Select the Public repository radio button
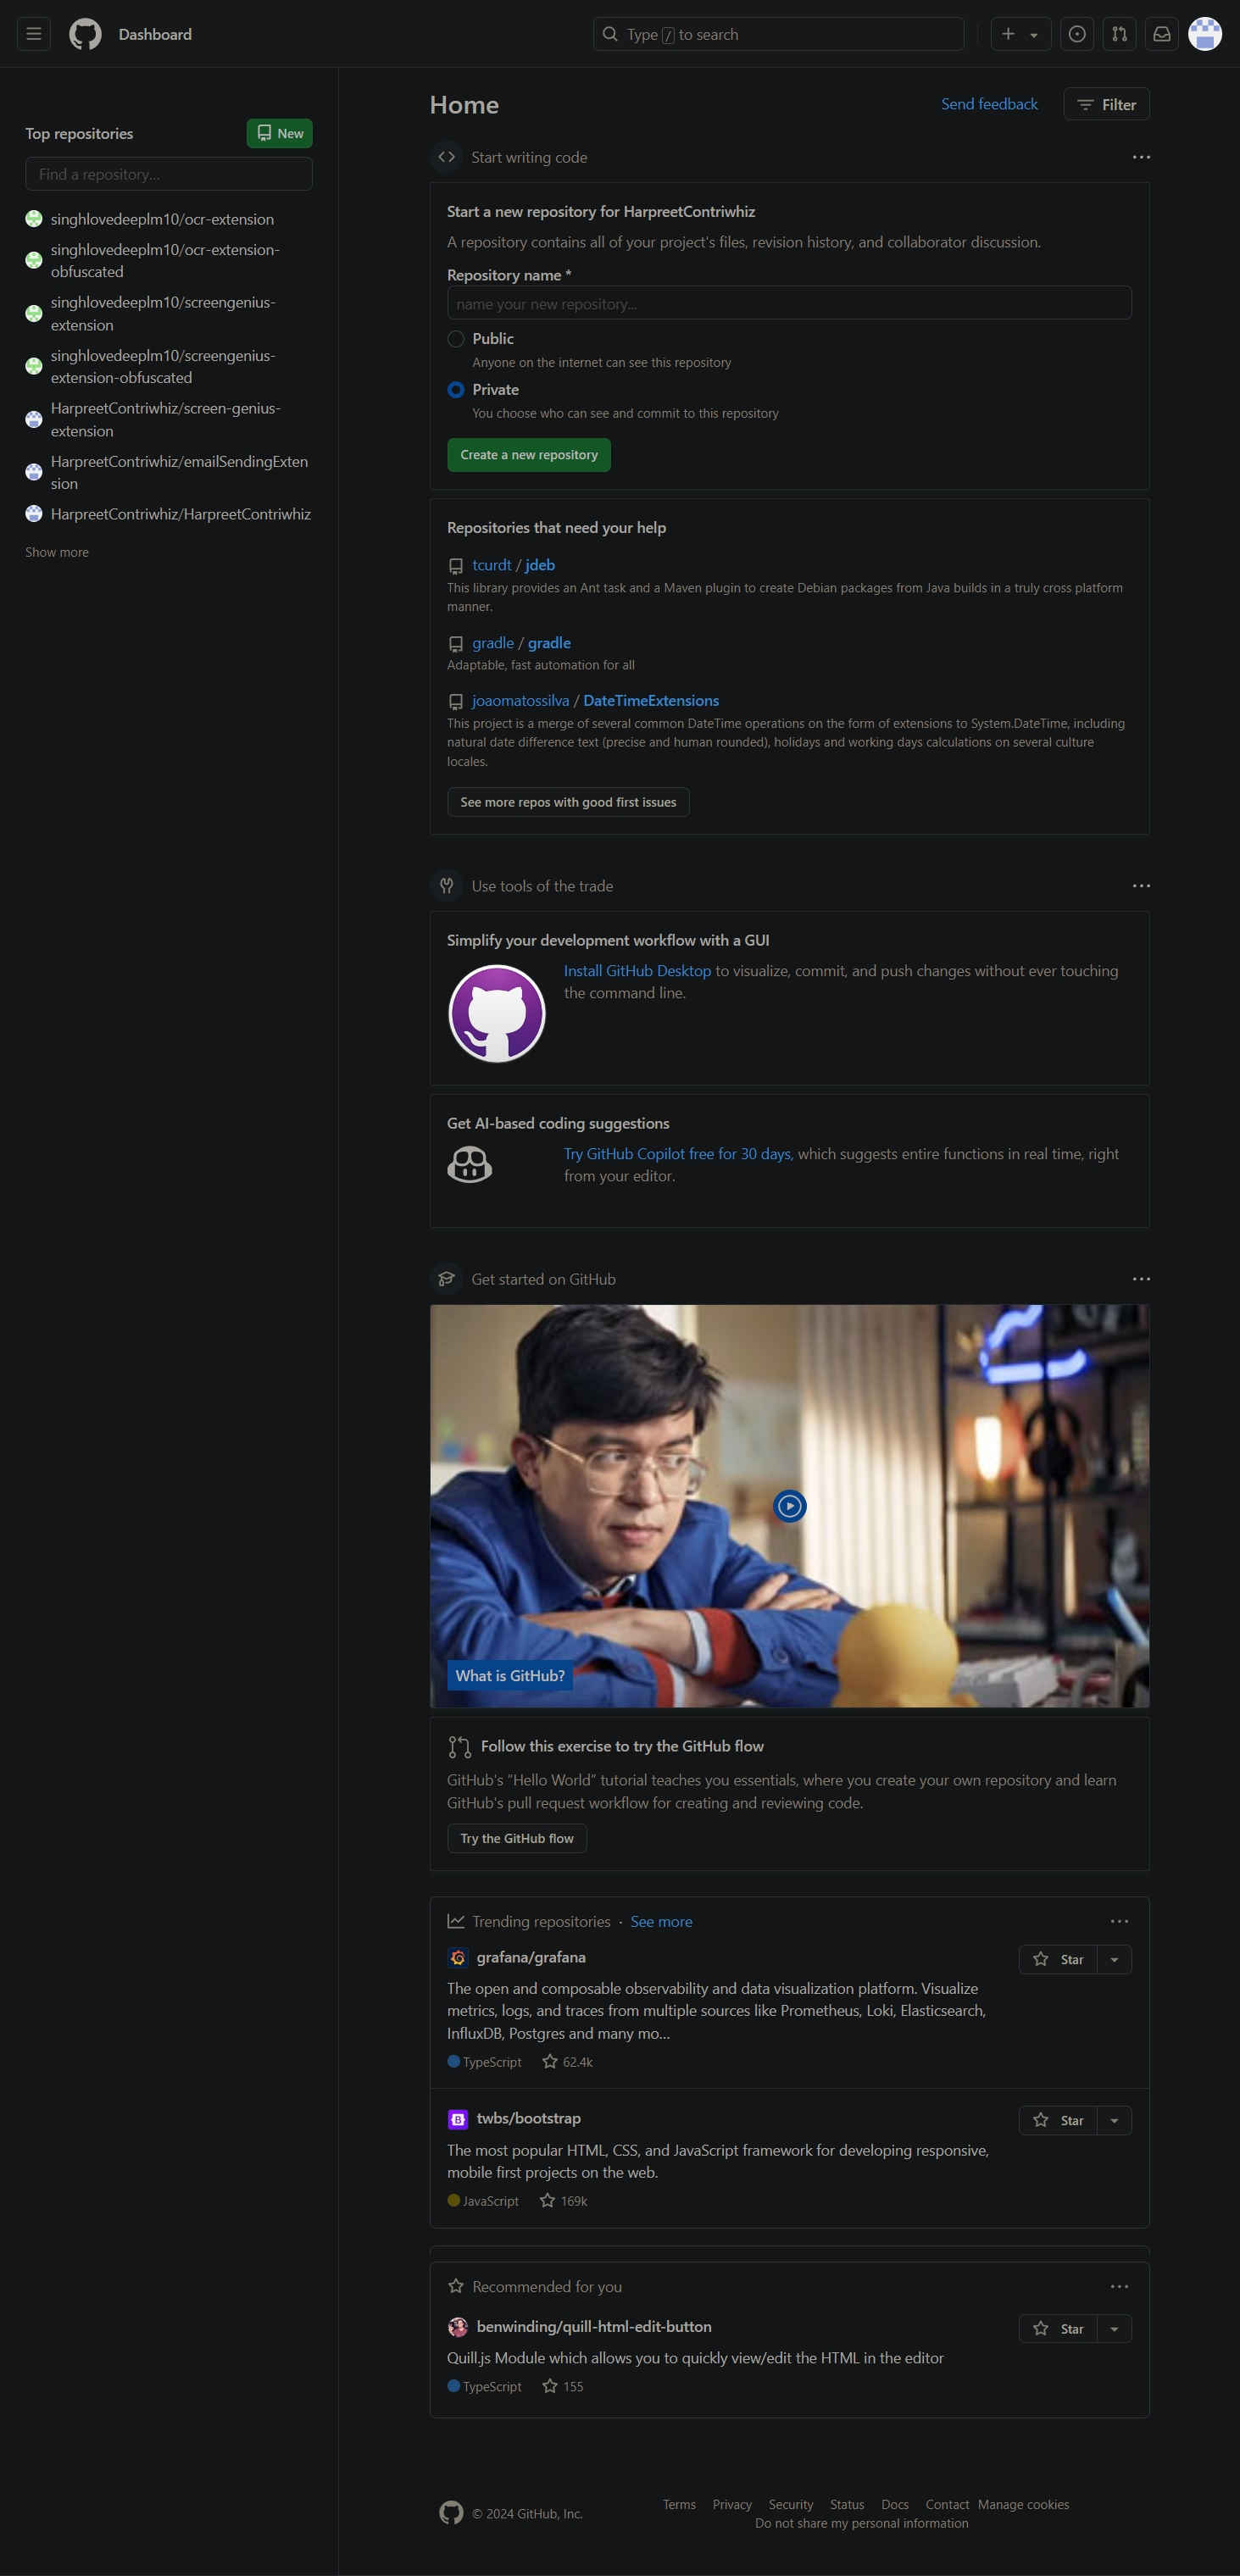Image resolution: width=1240 pixels, height=2576 pixels. pos(456,339)
